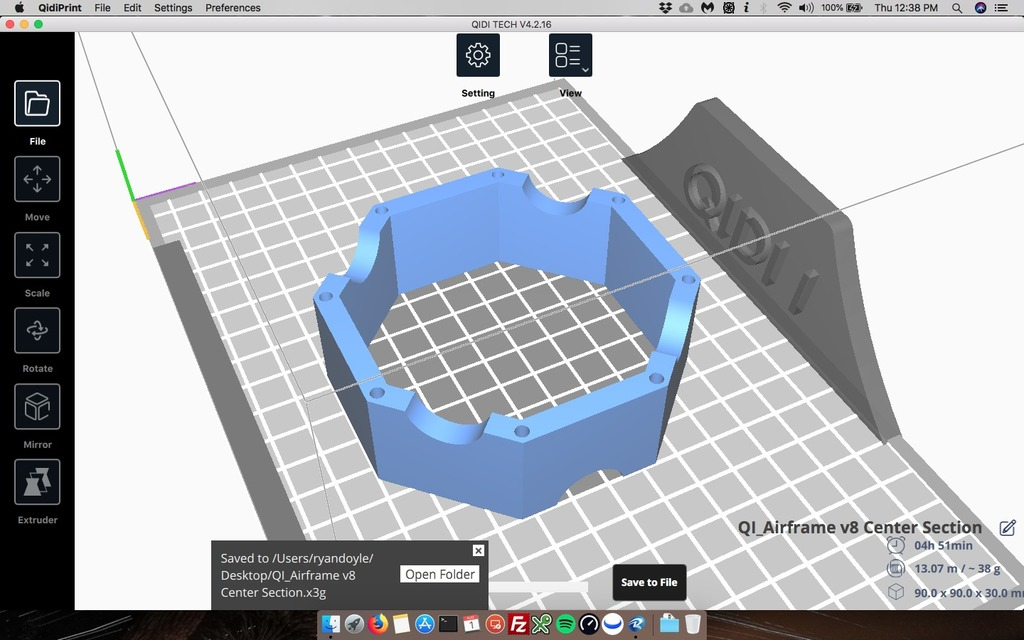Select the Scale tool
Viewport: 1024px width, 640px height.
[37, 255]
